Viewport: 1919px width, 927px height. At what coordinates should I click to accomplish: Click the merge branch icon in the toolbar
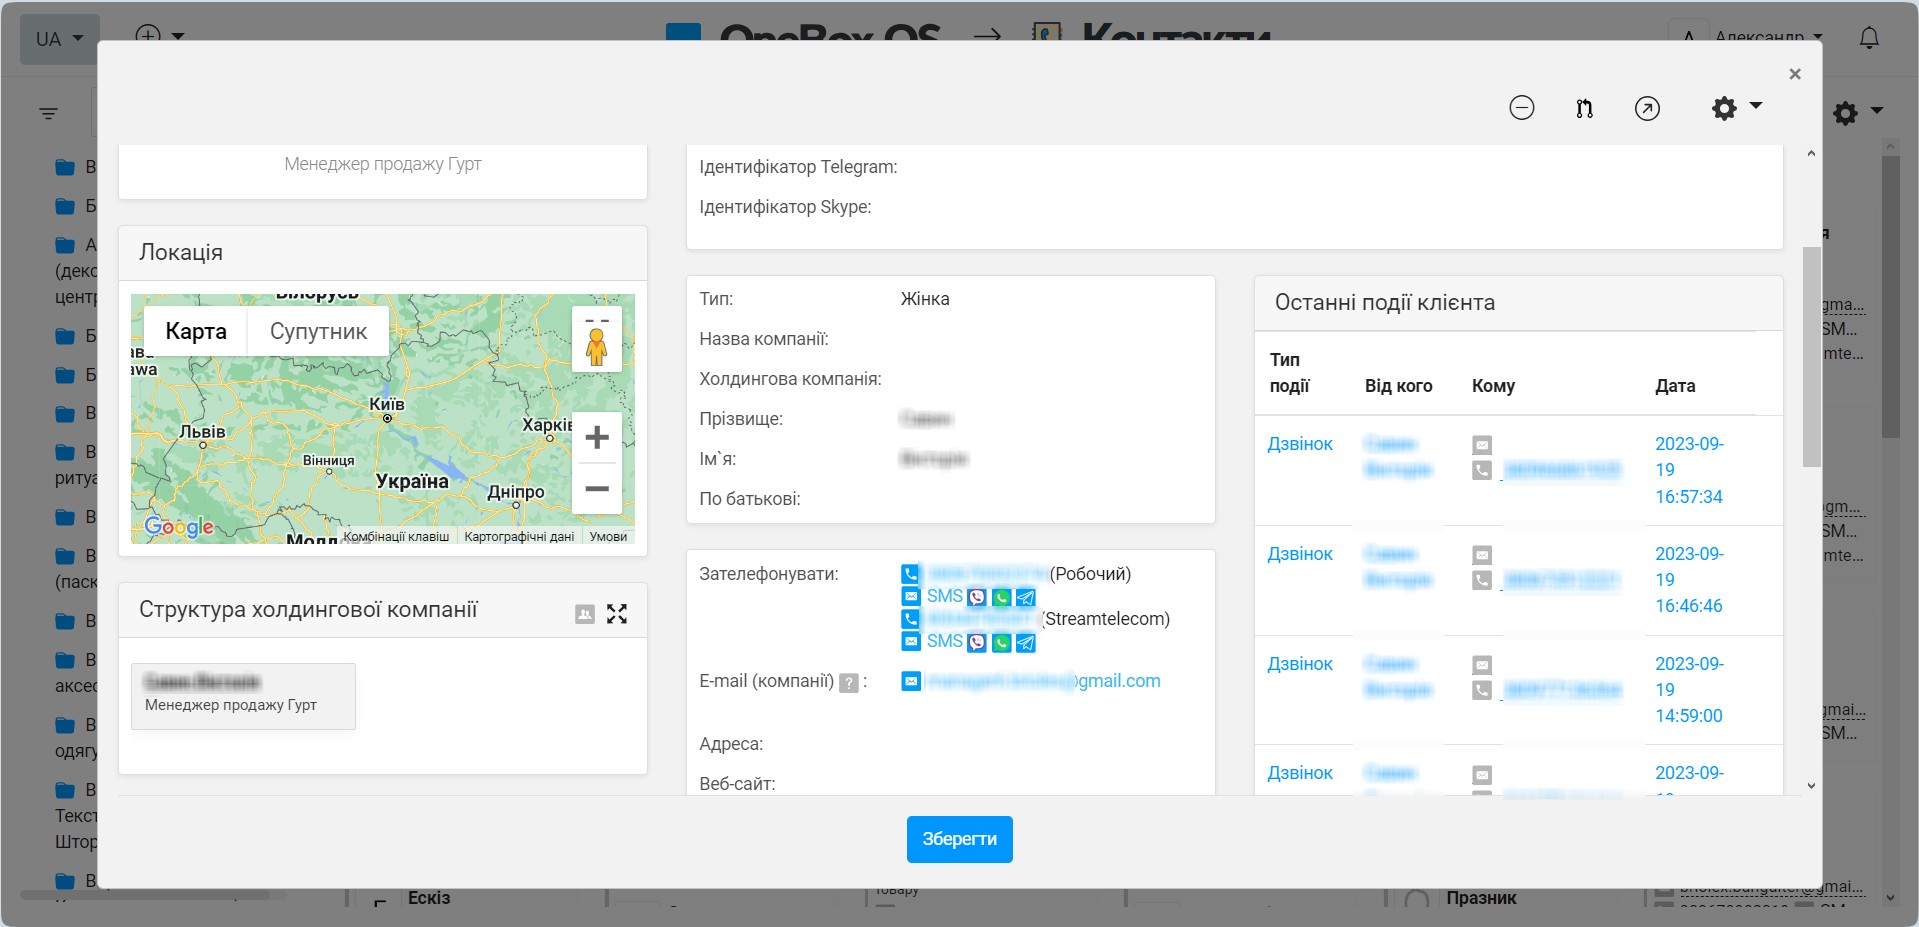coord(1584,108)
